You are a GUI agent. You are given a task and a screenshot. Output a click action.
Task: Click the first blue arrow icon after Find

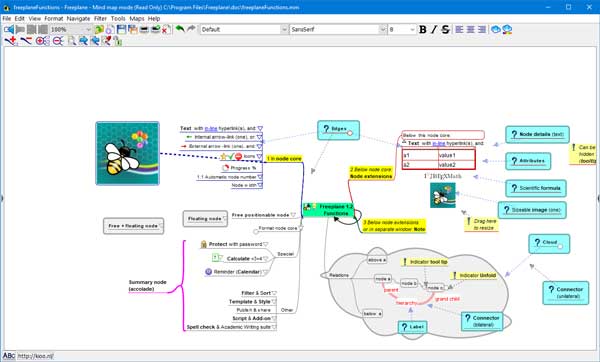[83, 41]
